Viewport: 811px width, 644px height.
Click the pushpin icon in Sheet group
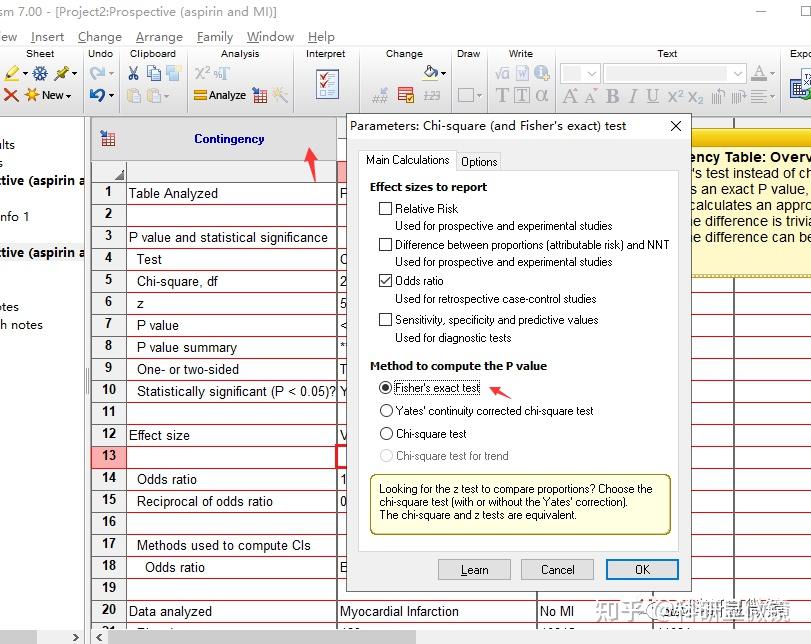[62, 73]
